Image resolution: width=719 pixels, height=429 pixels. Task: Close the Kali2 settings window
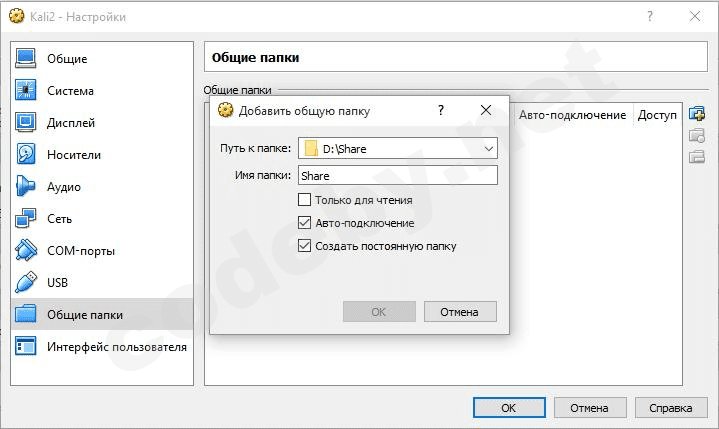(x=695, y=16)
